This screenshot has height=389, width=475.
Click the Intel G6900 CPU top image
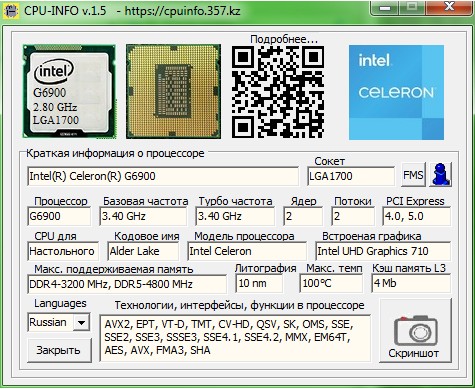(69, 91)
